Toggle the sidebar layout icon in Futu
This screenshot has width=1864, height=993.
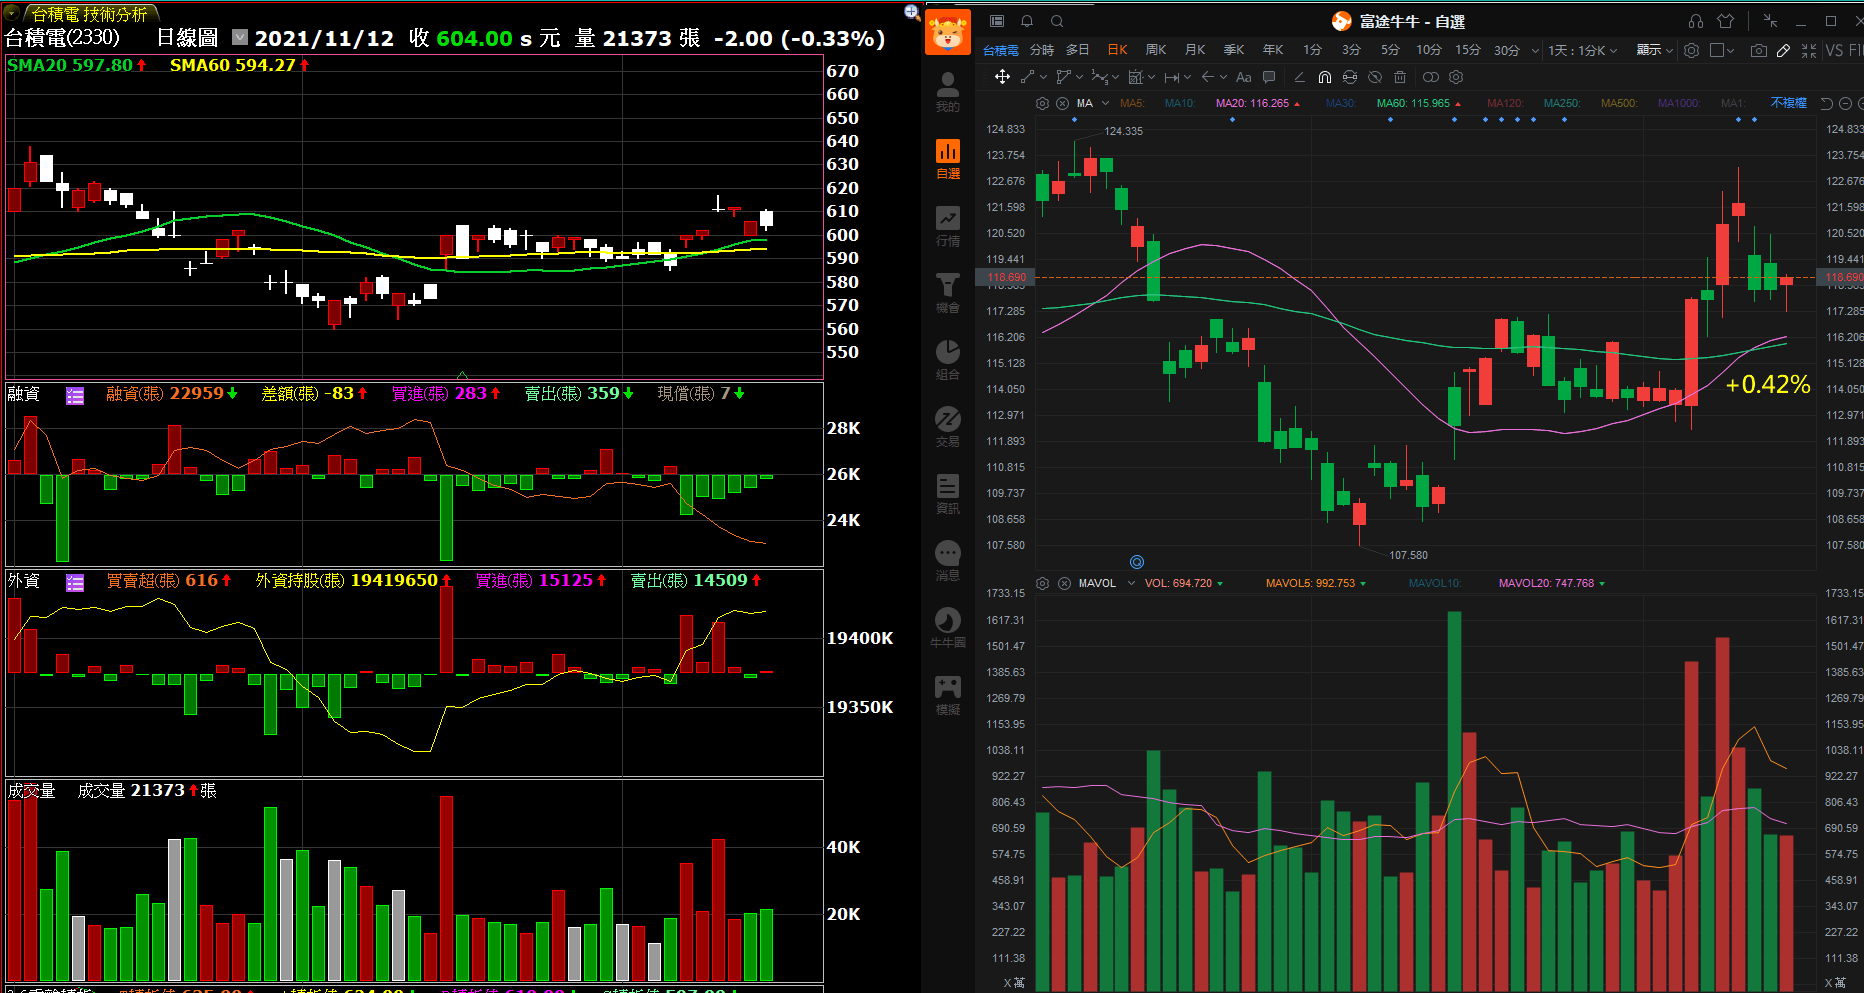[997, 21]
